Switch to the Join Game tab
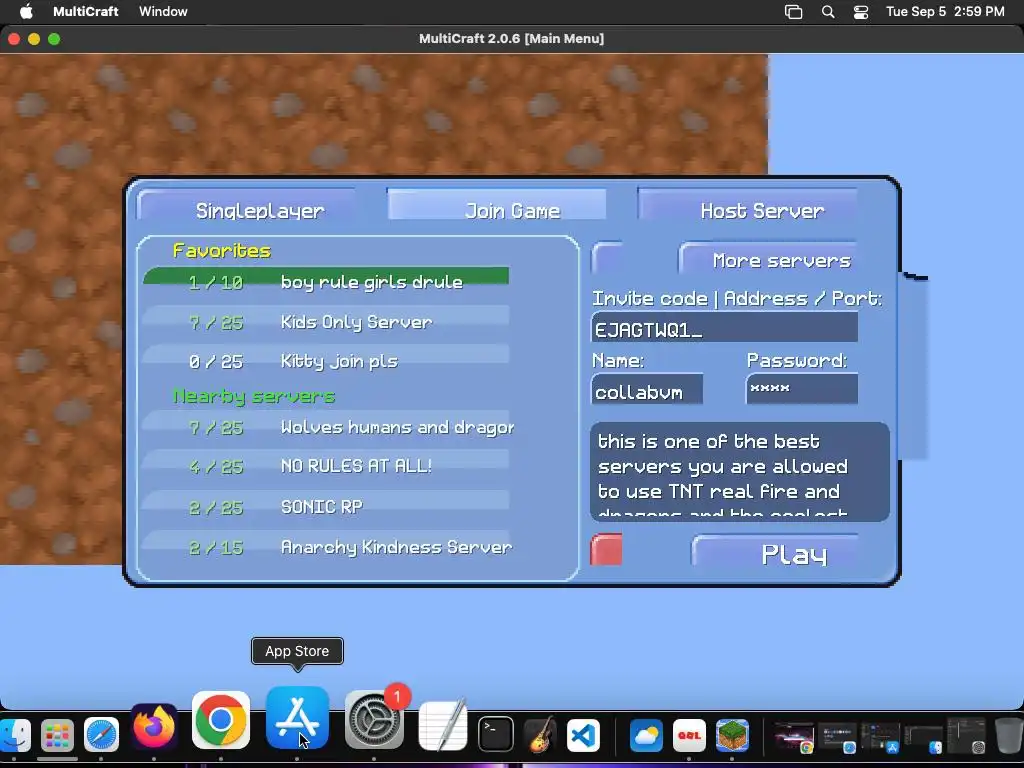Viewport: 1024px width, 768px height. pyautogui.click(x=497, y=204)
